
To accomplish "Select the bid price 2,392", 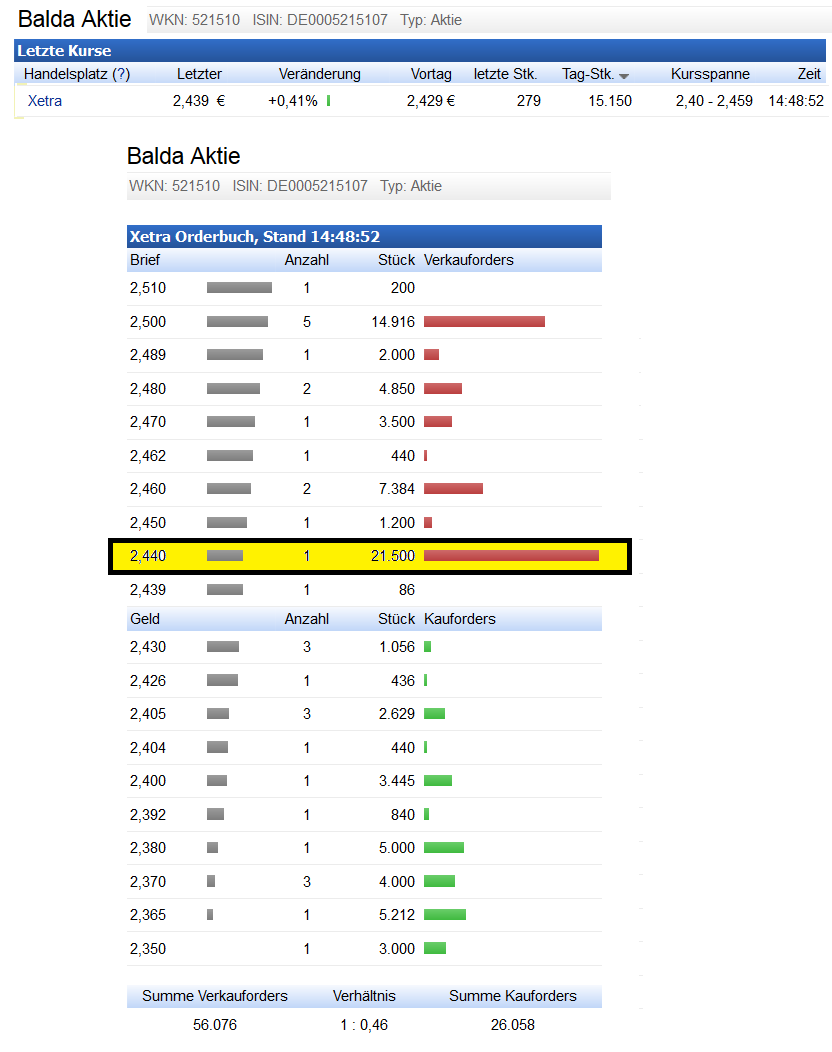I will pyautogui.click(x=148, y=815).
